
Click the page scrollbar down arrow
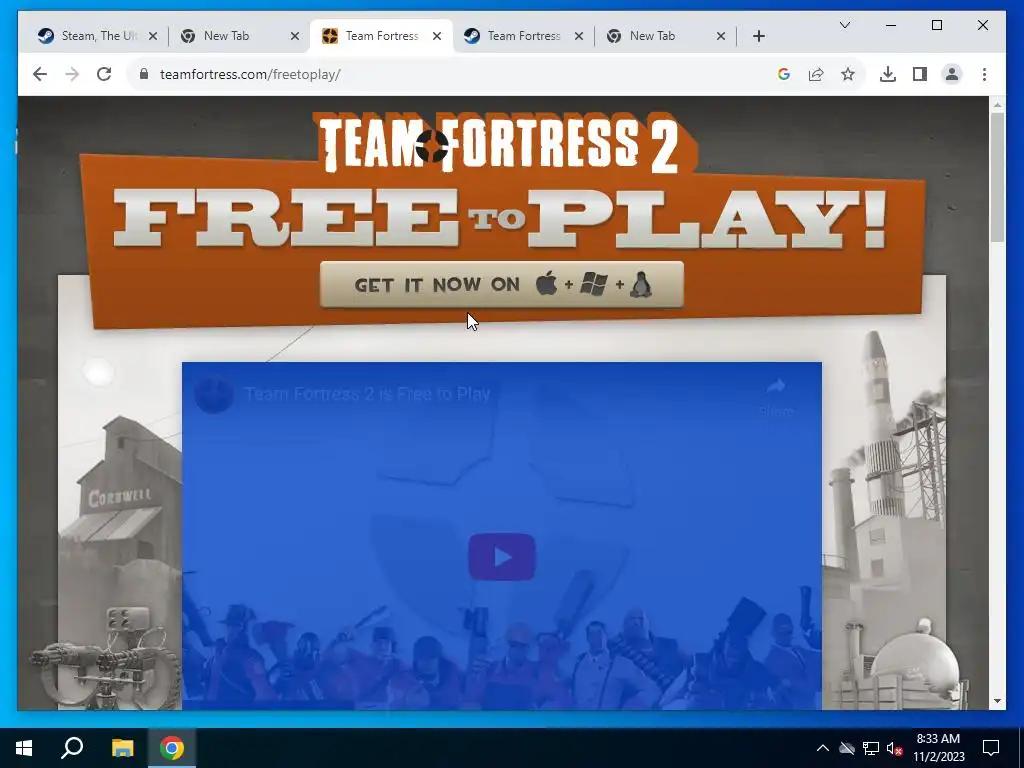coord(997,701)
